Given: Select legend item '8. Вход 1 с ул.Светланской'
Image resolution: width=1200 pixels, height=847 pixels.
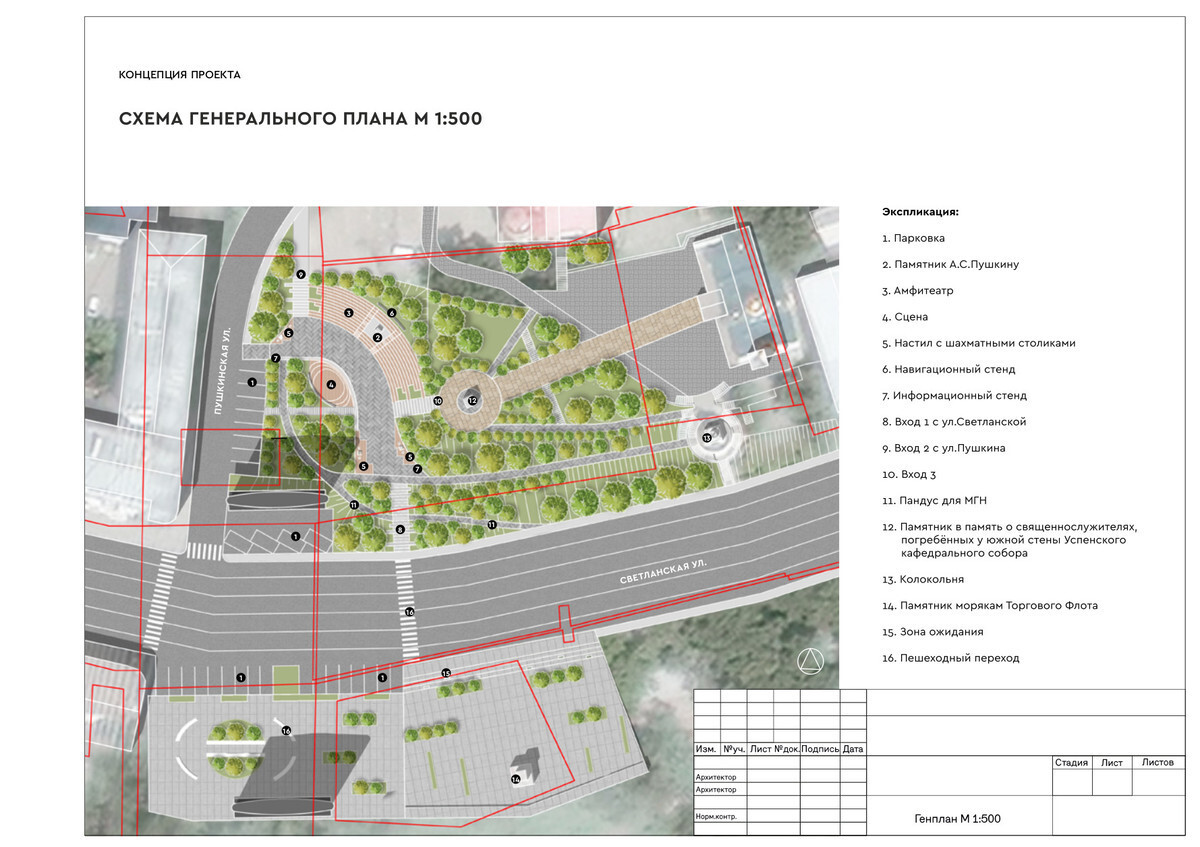Looking at the screenshot, I should point(954,422).
